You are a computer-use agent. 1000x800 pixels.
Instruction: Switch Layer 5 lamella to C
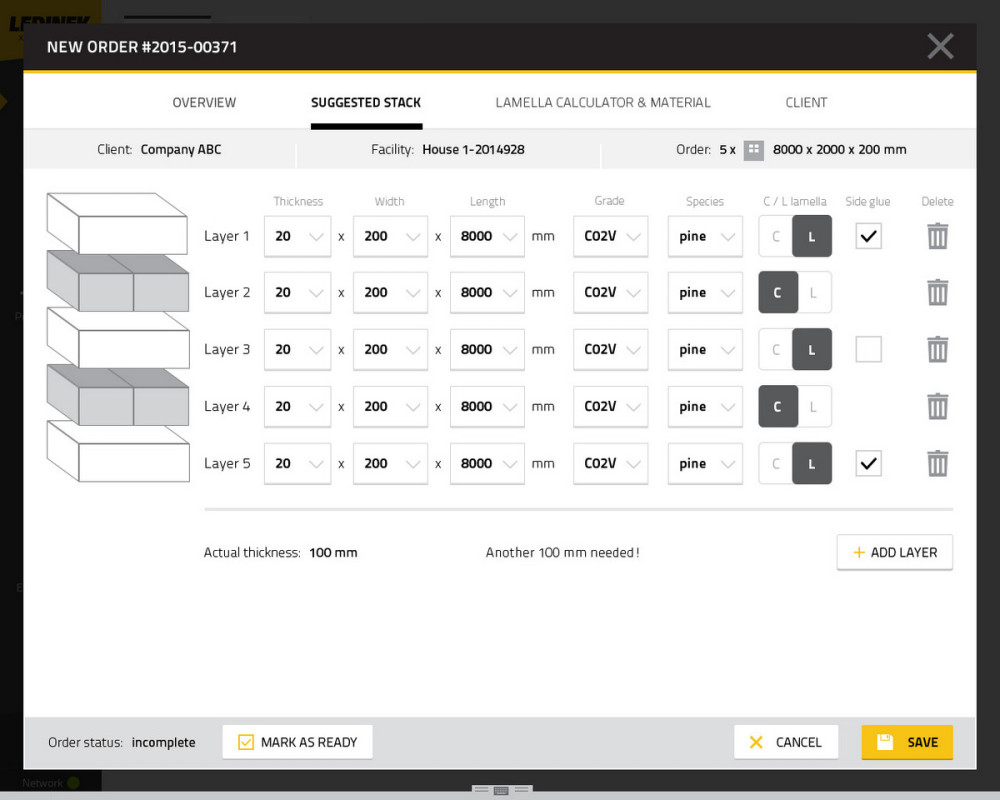coord(776,464)
